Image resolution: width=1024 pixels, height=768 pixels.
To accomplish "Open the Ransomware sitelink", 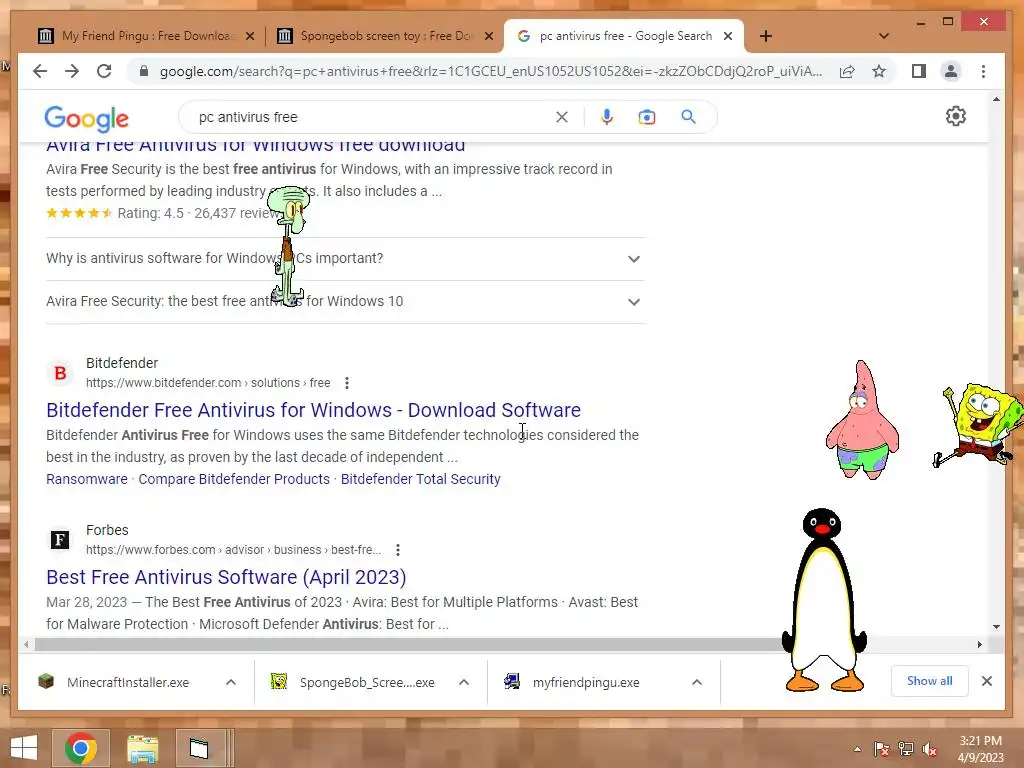I will (x=87, y=479).
